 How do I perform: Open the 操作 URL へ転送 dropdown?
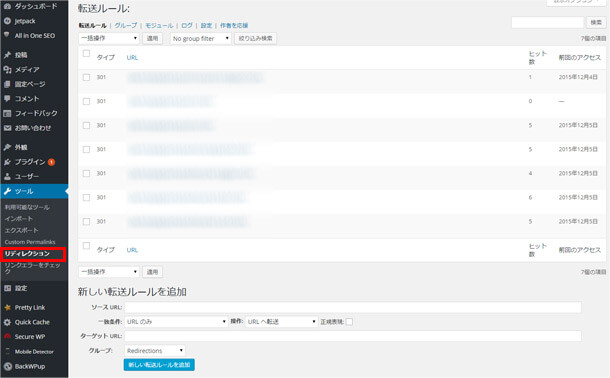(282, 322)
